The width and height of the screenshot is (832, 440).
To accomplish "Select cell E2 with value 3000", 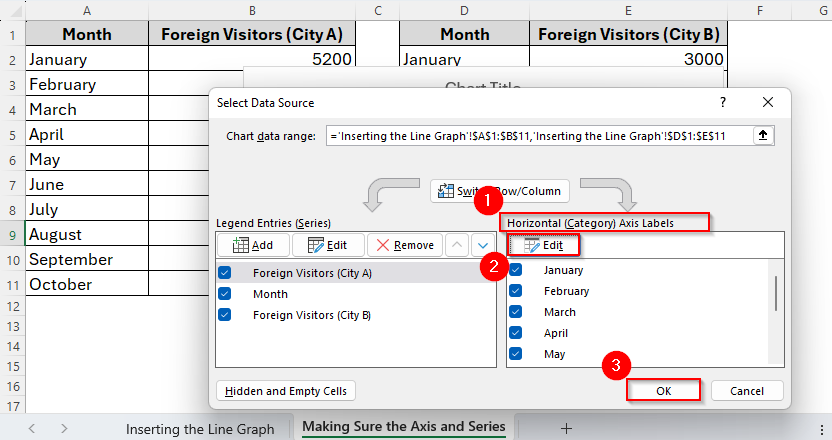I will coord(628,56).
